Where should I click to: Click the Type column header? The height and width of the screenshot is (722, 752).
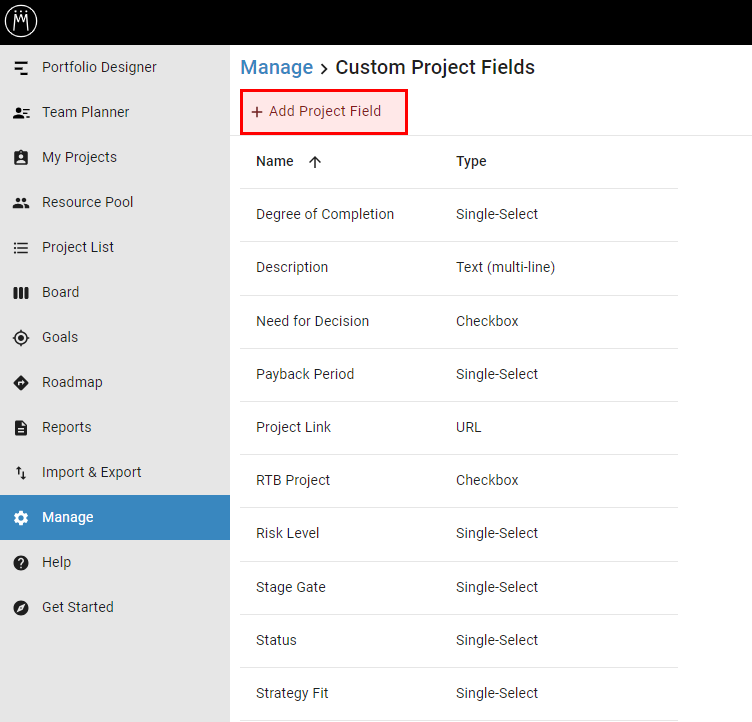(x=471, y=161)
